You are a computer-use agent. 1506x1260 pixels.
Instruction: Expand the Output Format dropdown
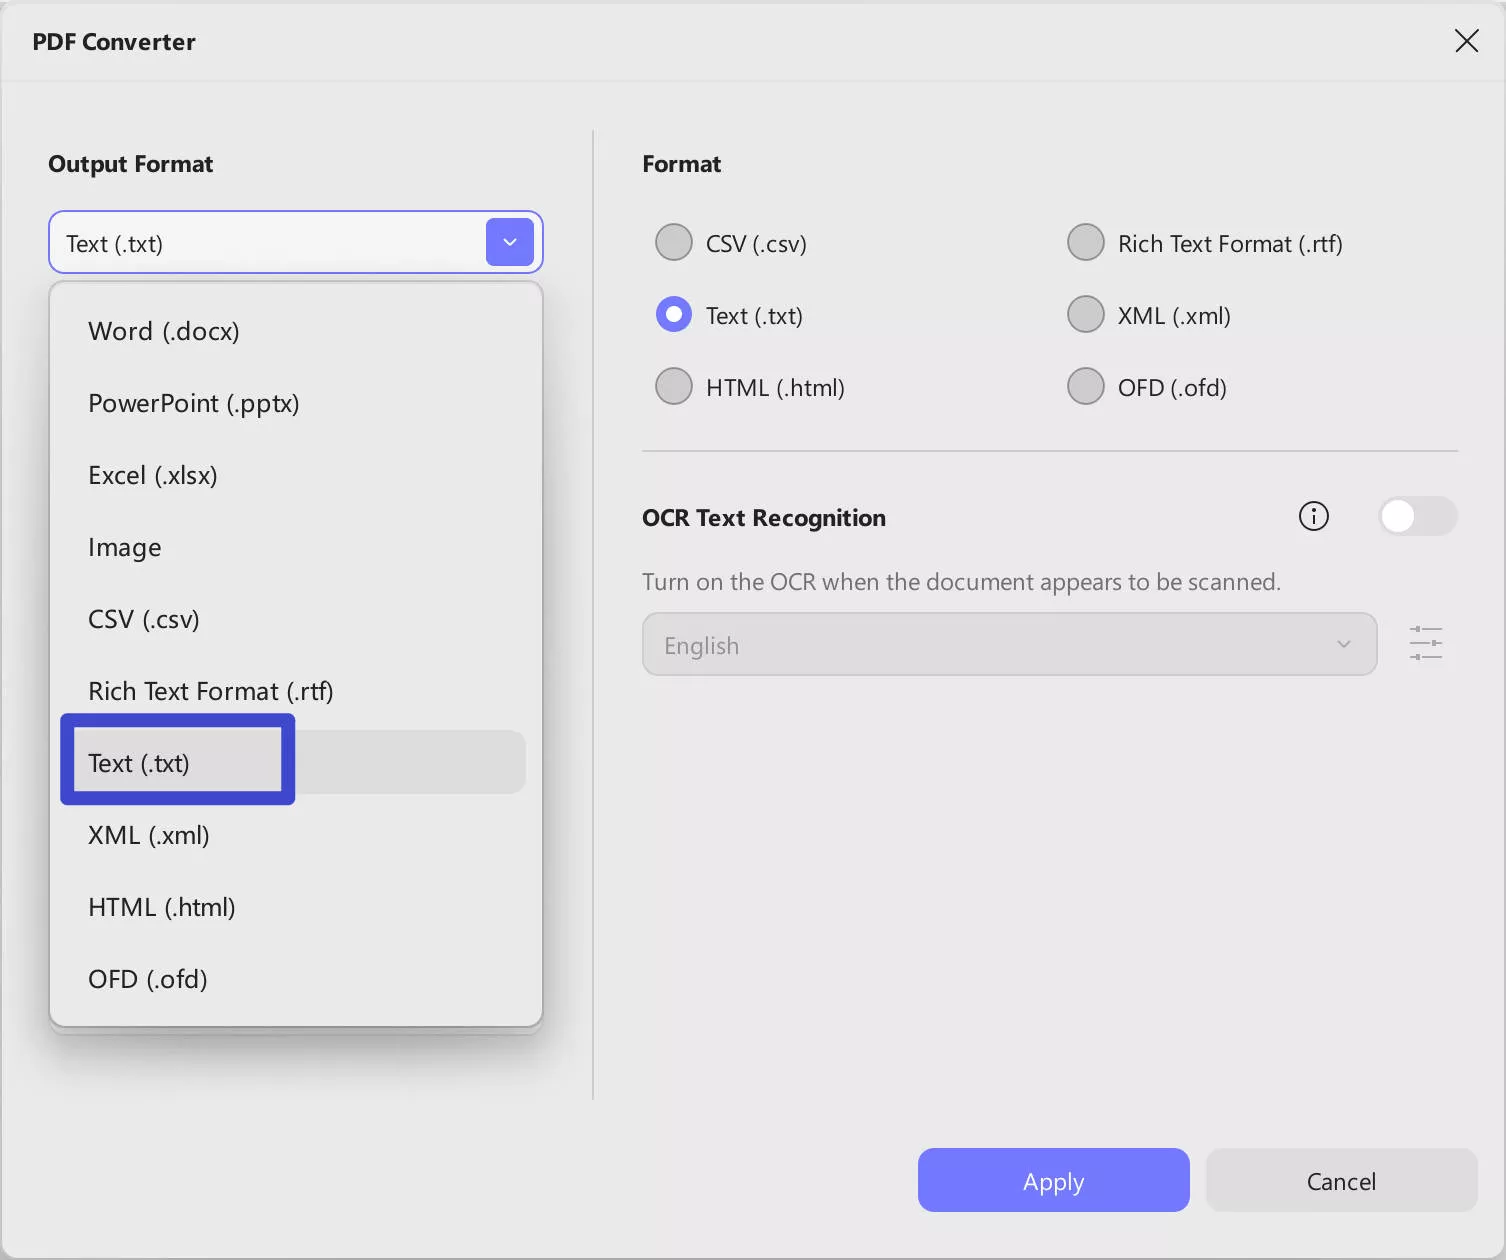click(x=295, y=242)
